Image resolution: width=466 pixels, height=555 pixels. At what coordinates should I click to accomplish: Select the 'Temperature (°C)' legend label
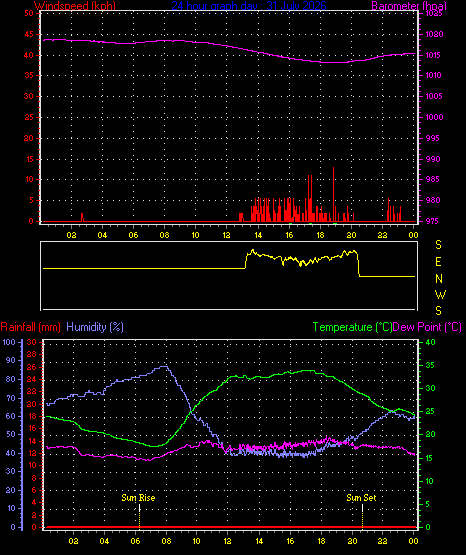coord(352,327)
